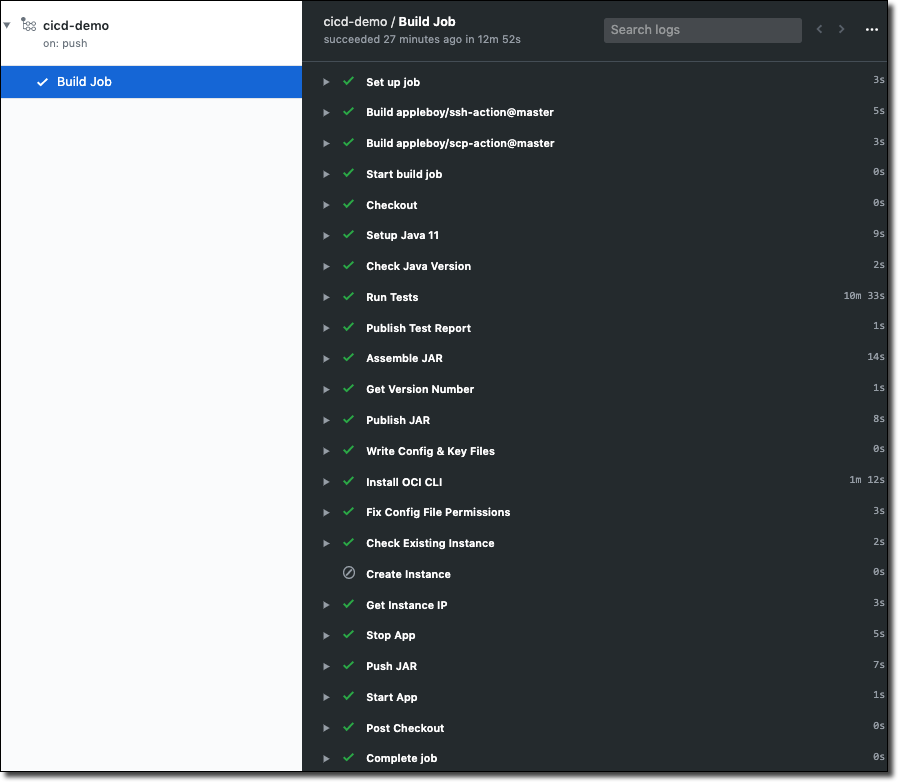Click the green checkmark beside Run Tests
This screenshot has width=898, height=782.
click(349, 296)
